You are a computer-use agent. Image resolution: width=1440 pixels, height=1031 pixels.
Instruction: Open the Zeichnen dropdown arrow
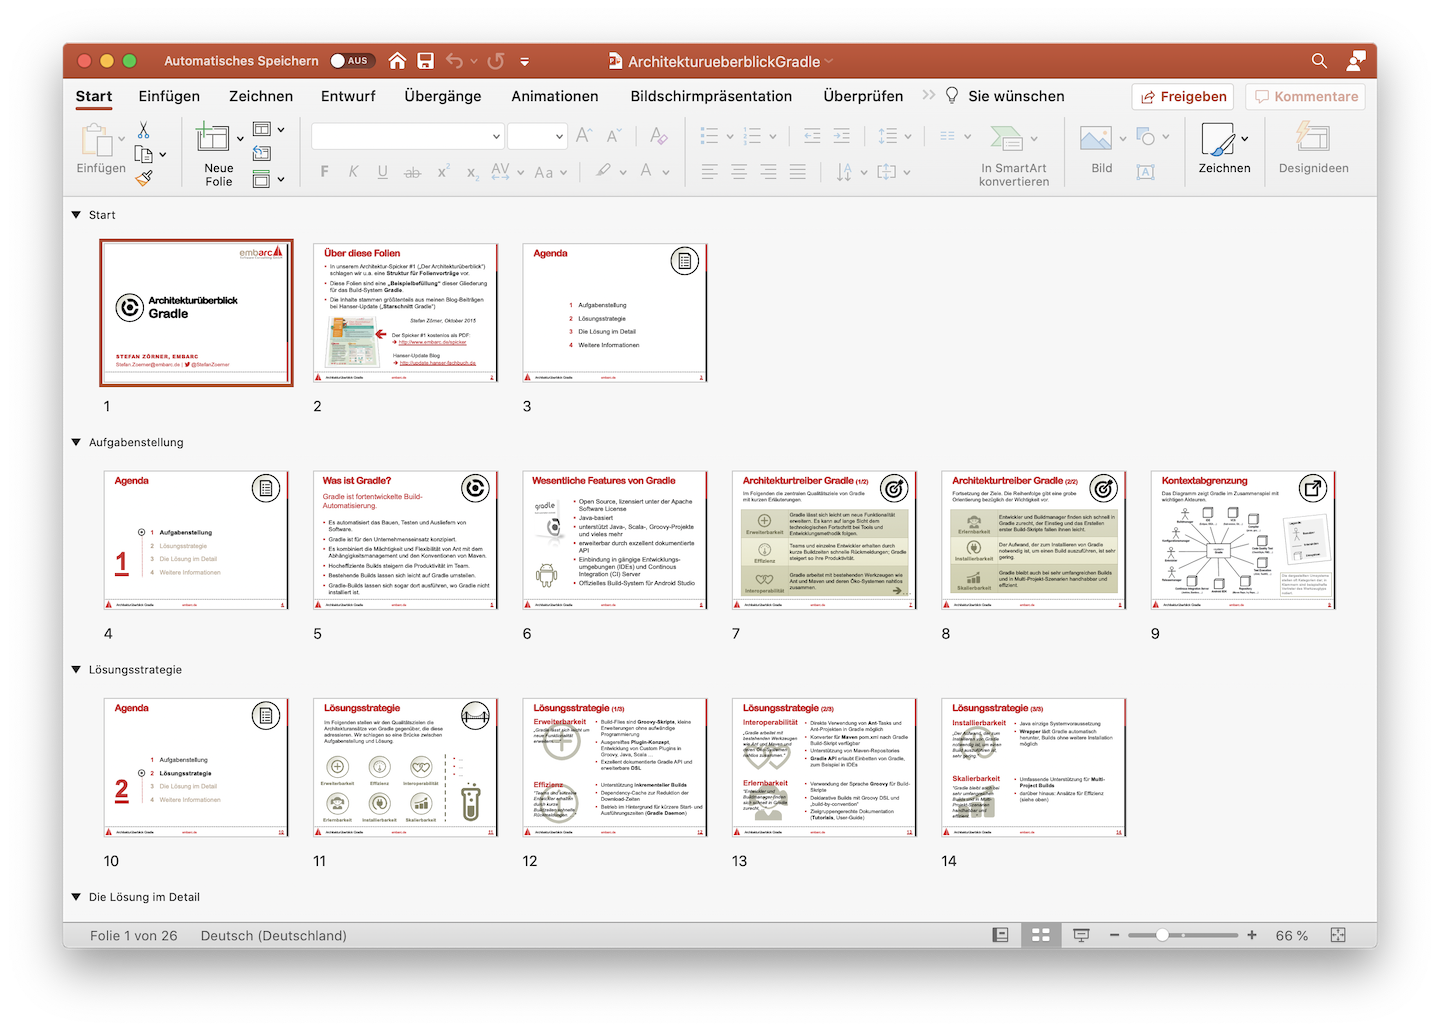(x=1244, y=139)
